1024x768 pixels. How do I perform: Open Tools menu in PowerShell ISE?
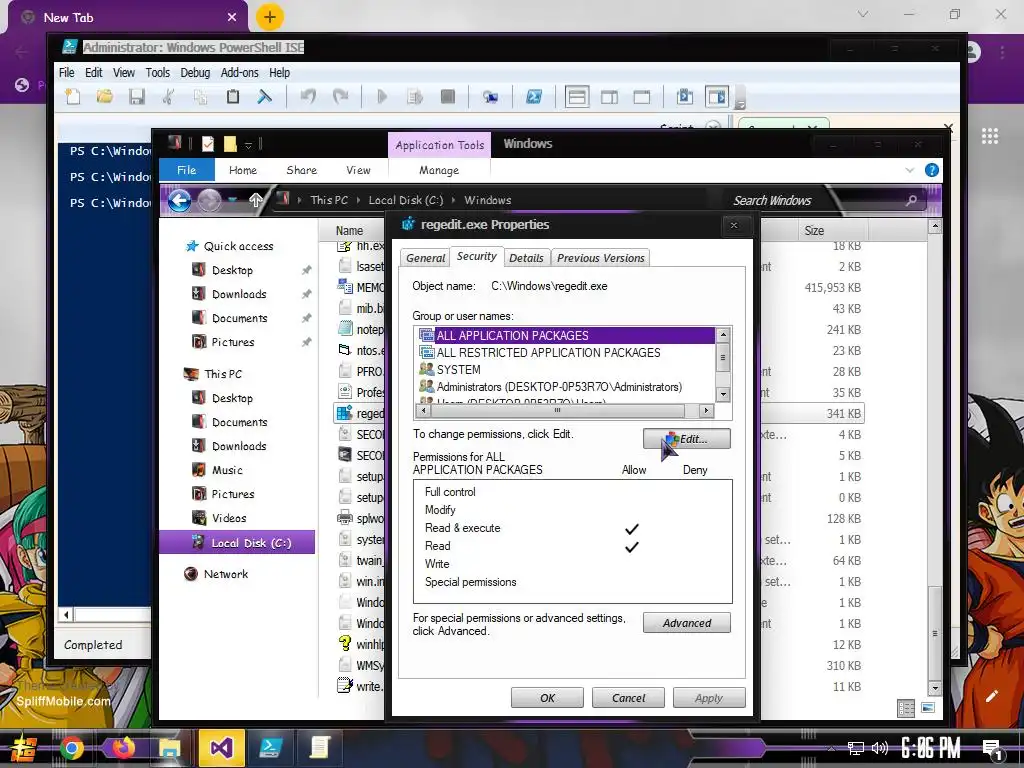[157, 72]
